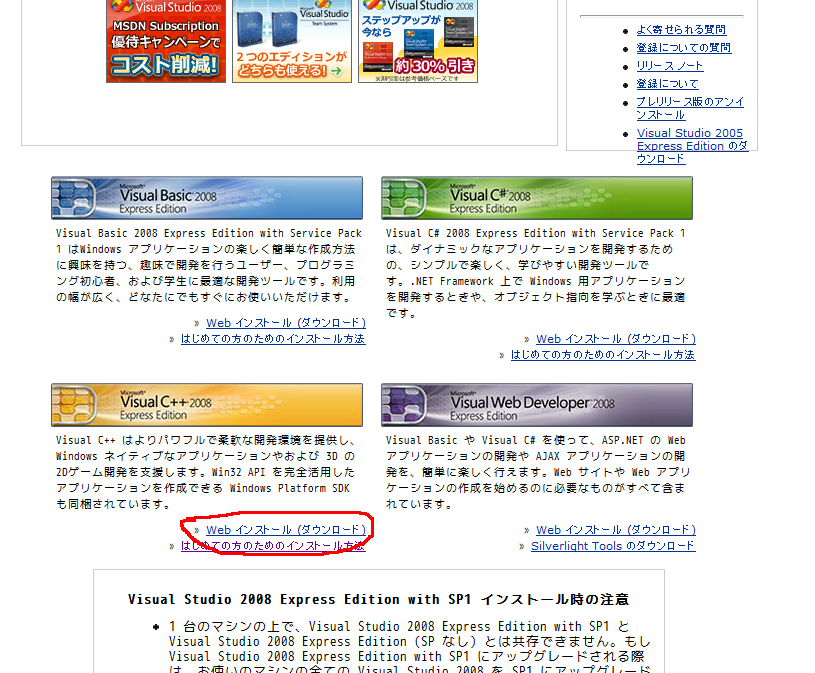Image resolution: width=815 pixels, height=673 pixels.
Task: Click the Visual Basic 2008 Express Edition banner
Action: (x=207, y=198)
